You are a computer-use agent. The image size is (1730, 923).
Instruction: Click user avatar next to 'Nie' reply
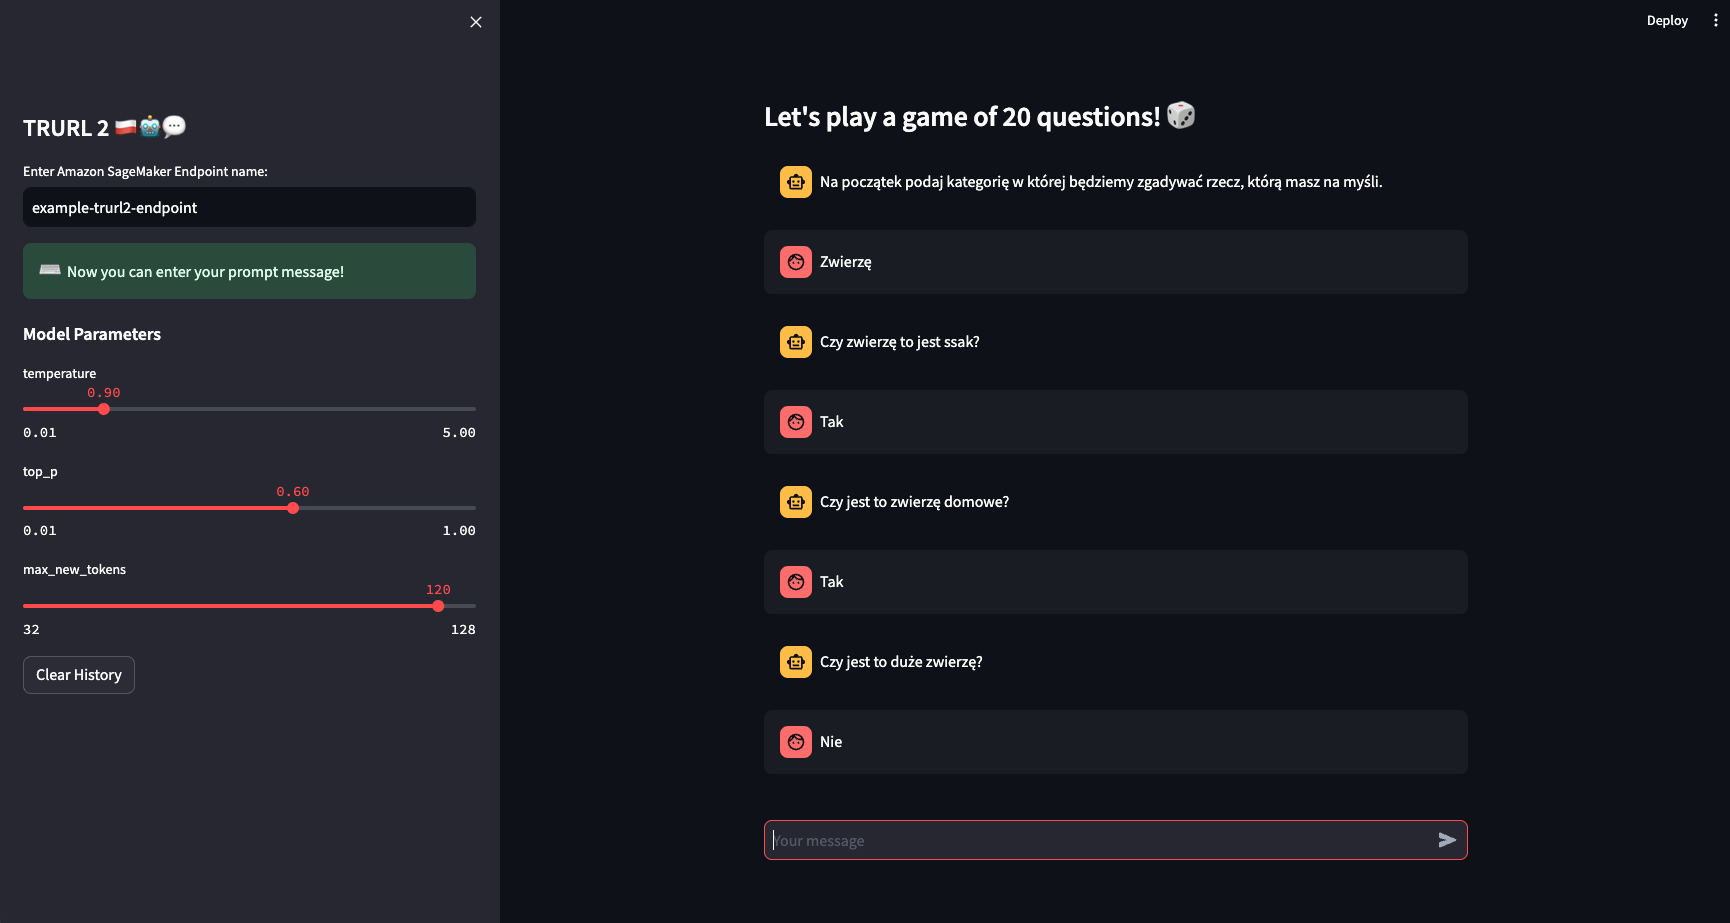pyautogui.click(x=796, y=742)
